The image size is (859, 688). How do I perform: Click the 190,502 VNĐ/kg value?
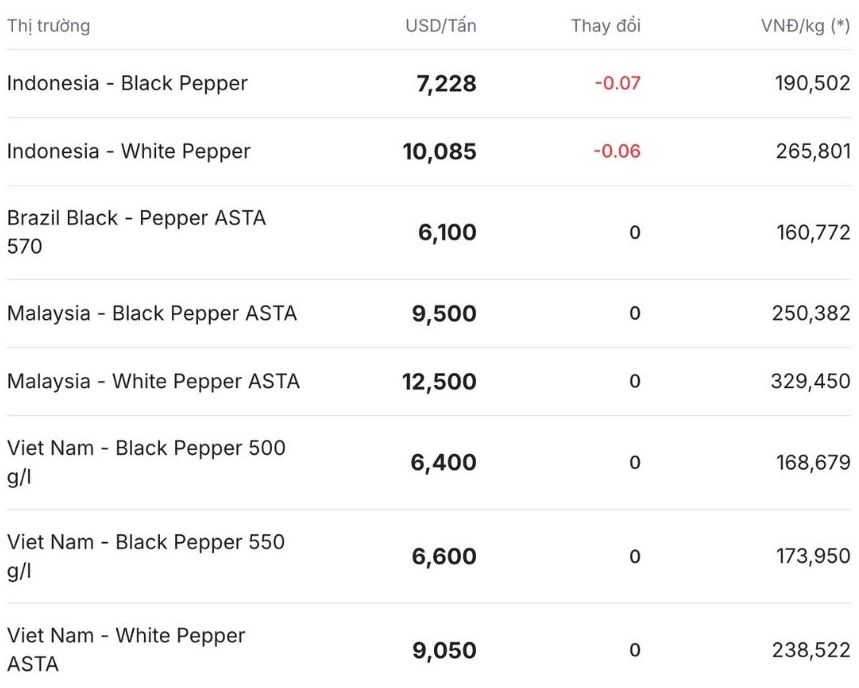pyautogui.click(x=812, y=83)
